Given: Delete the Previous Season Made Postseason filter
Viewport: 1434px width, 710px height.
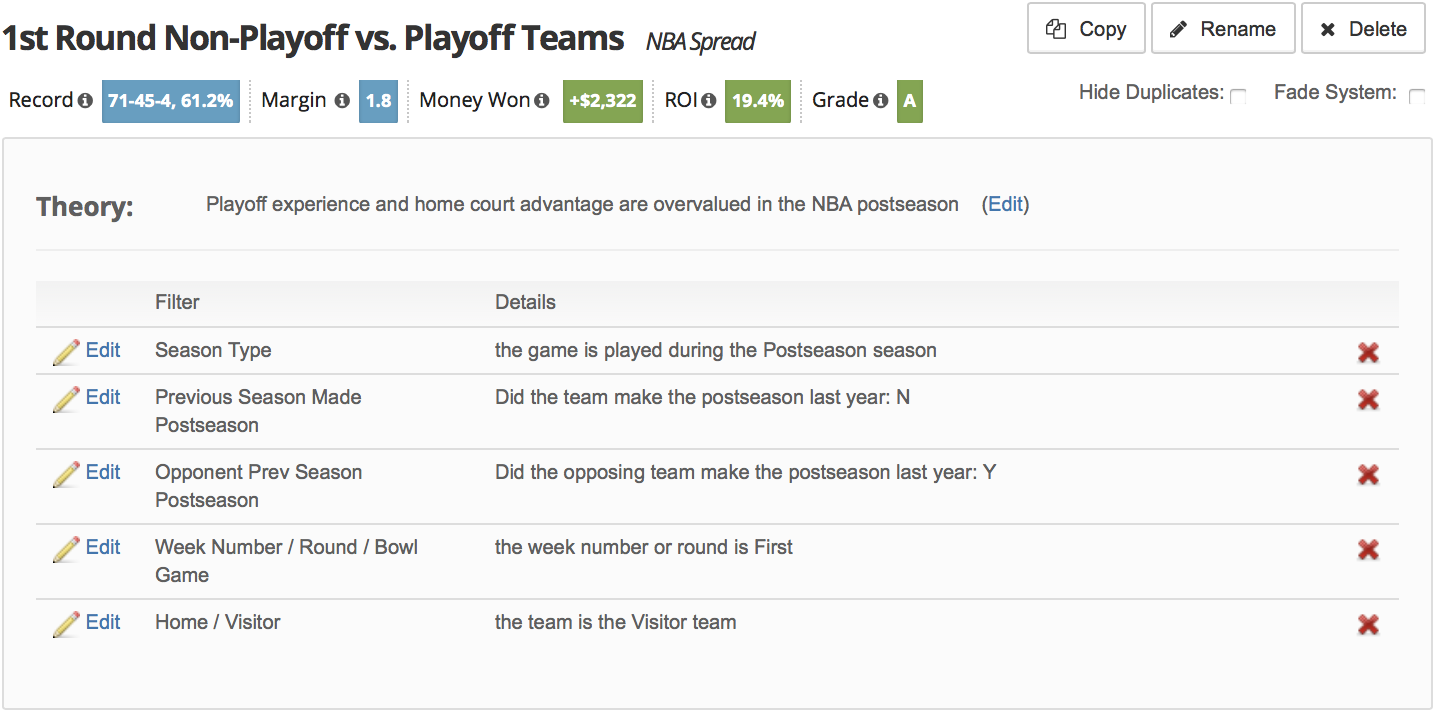Looking at the screenshot, I should pyautogui.click(x=1368, y=400).
